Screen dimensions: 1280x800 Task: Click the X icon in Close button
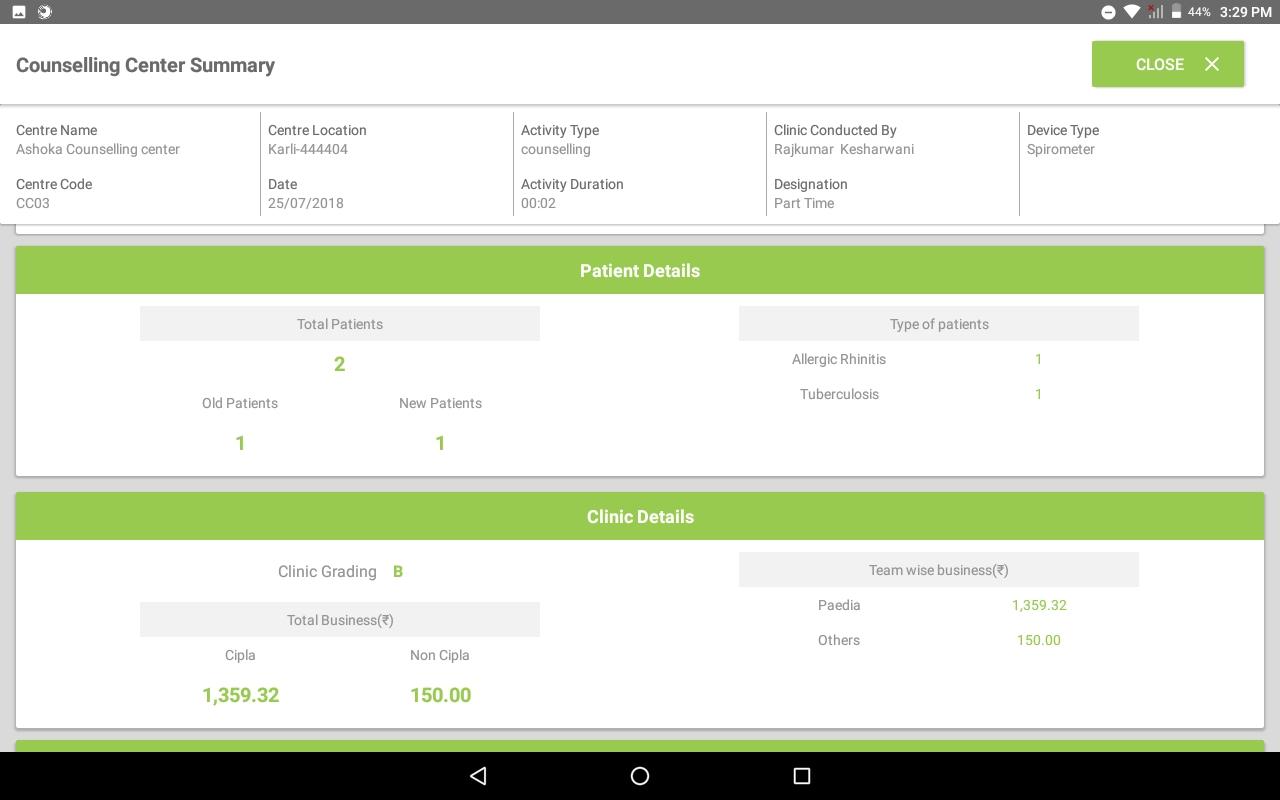click(1212, 64)
